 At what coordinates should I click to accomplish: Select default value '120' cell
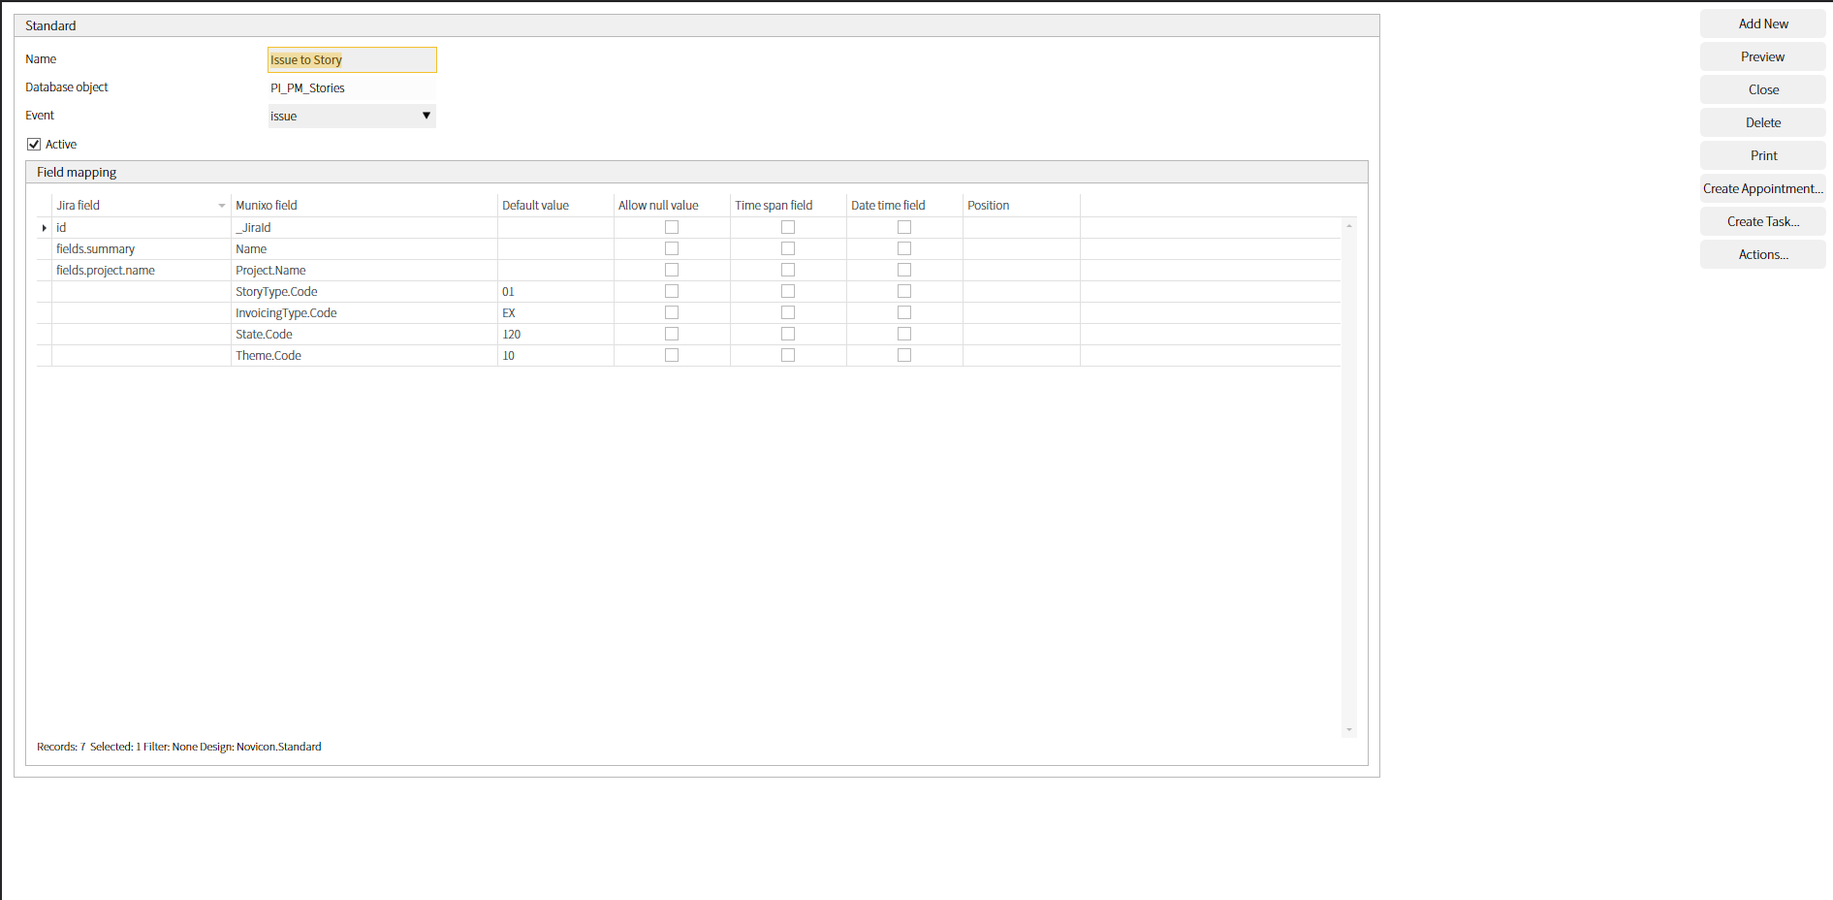[x=555, y=334]
